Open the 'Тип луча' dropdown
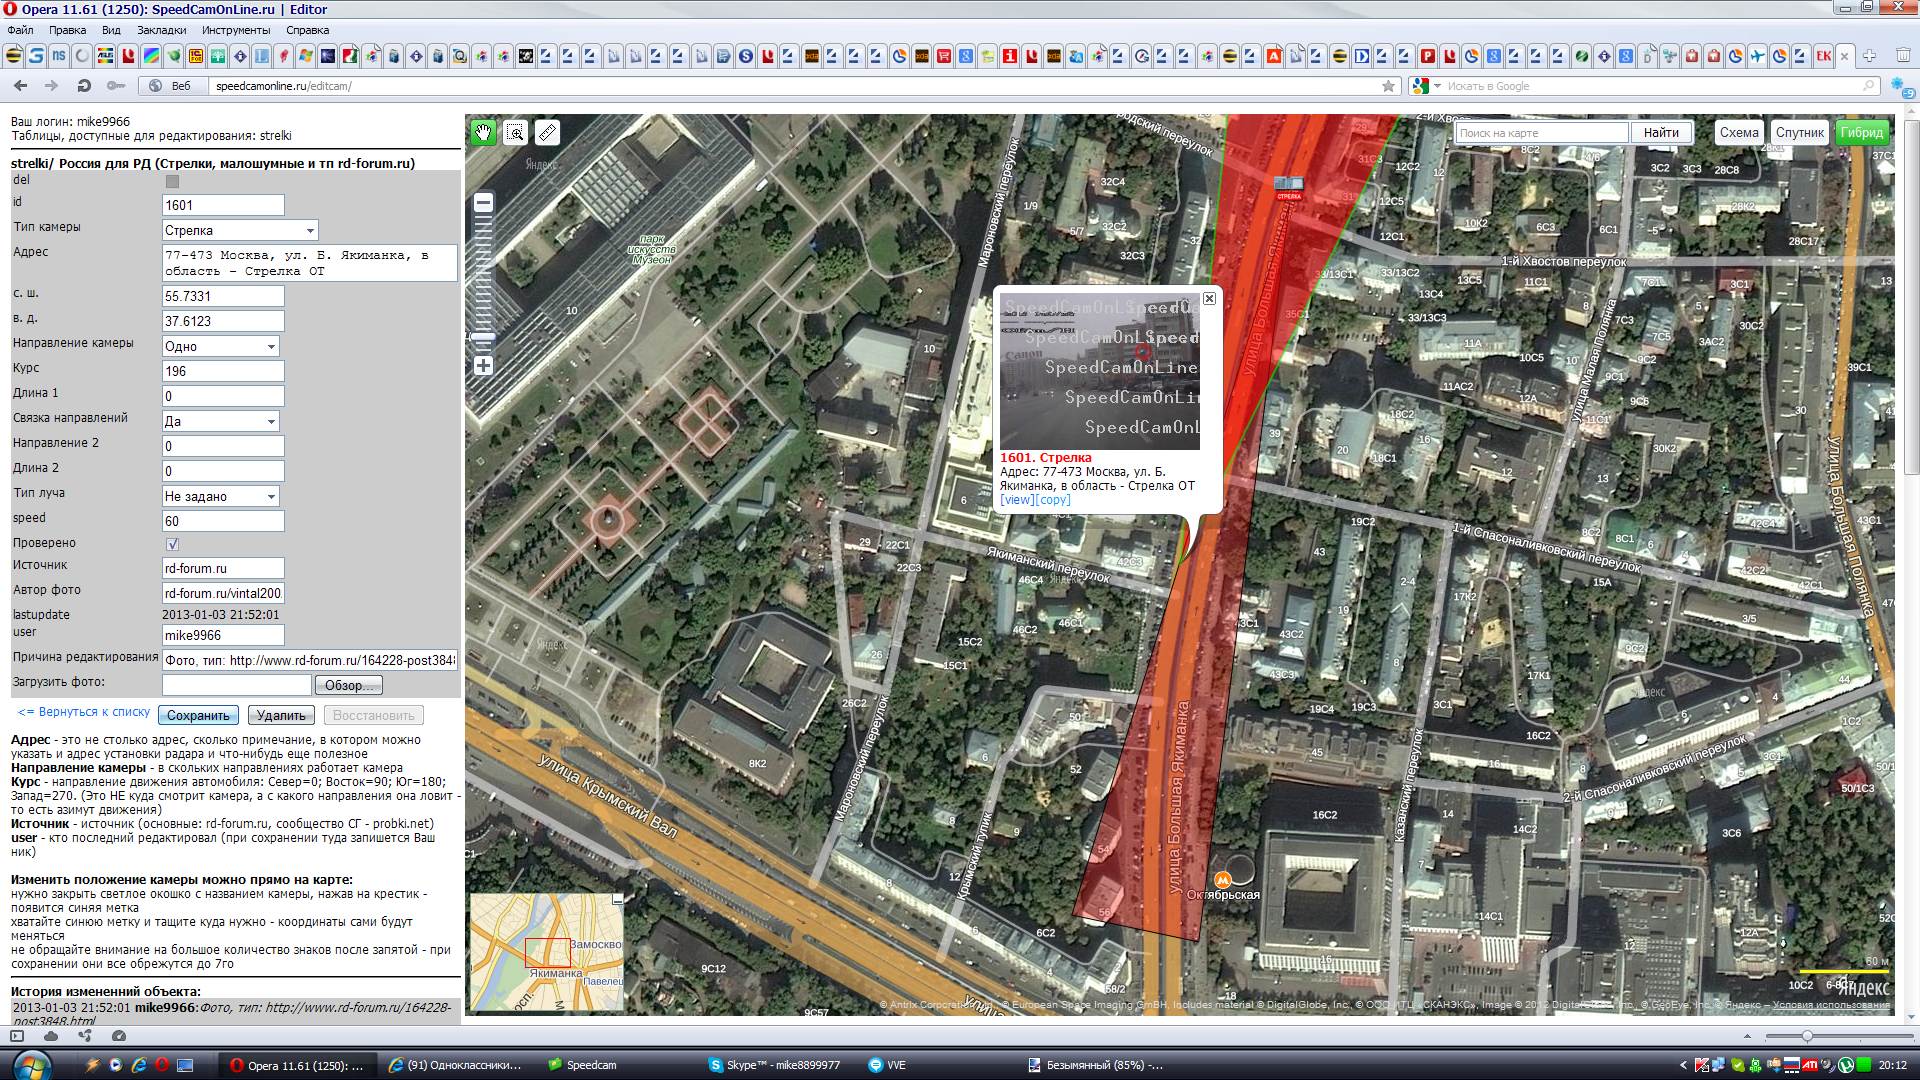Viewport: 1920px width, 1080px height. (x=221, y=496)
